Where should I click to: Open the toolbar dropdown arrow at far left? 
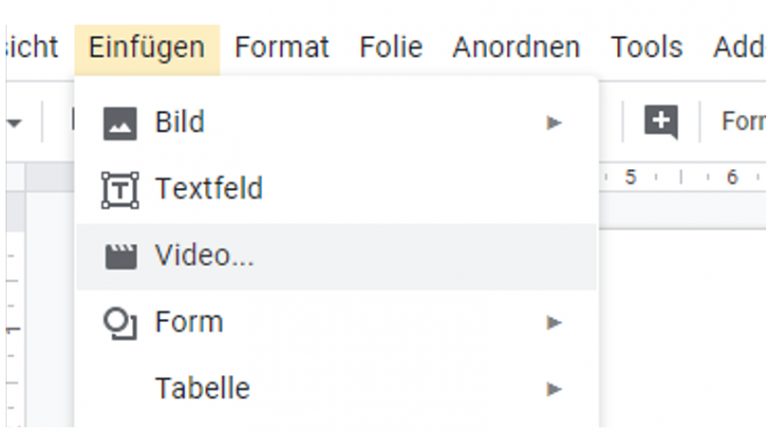pyautogui.click(x=15, y=124)
